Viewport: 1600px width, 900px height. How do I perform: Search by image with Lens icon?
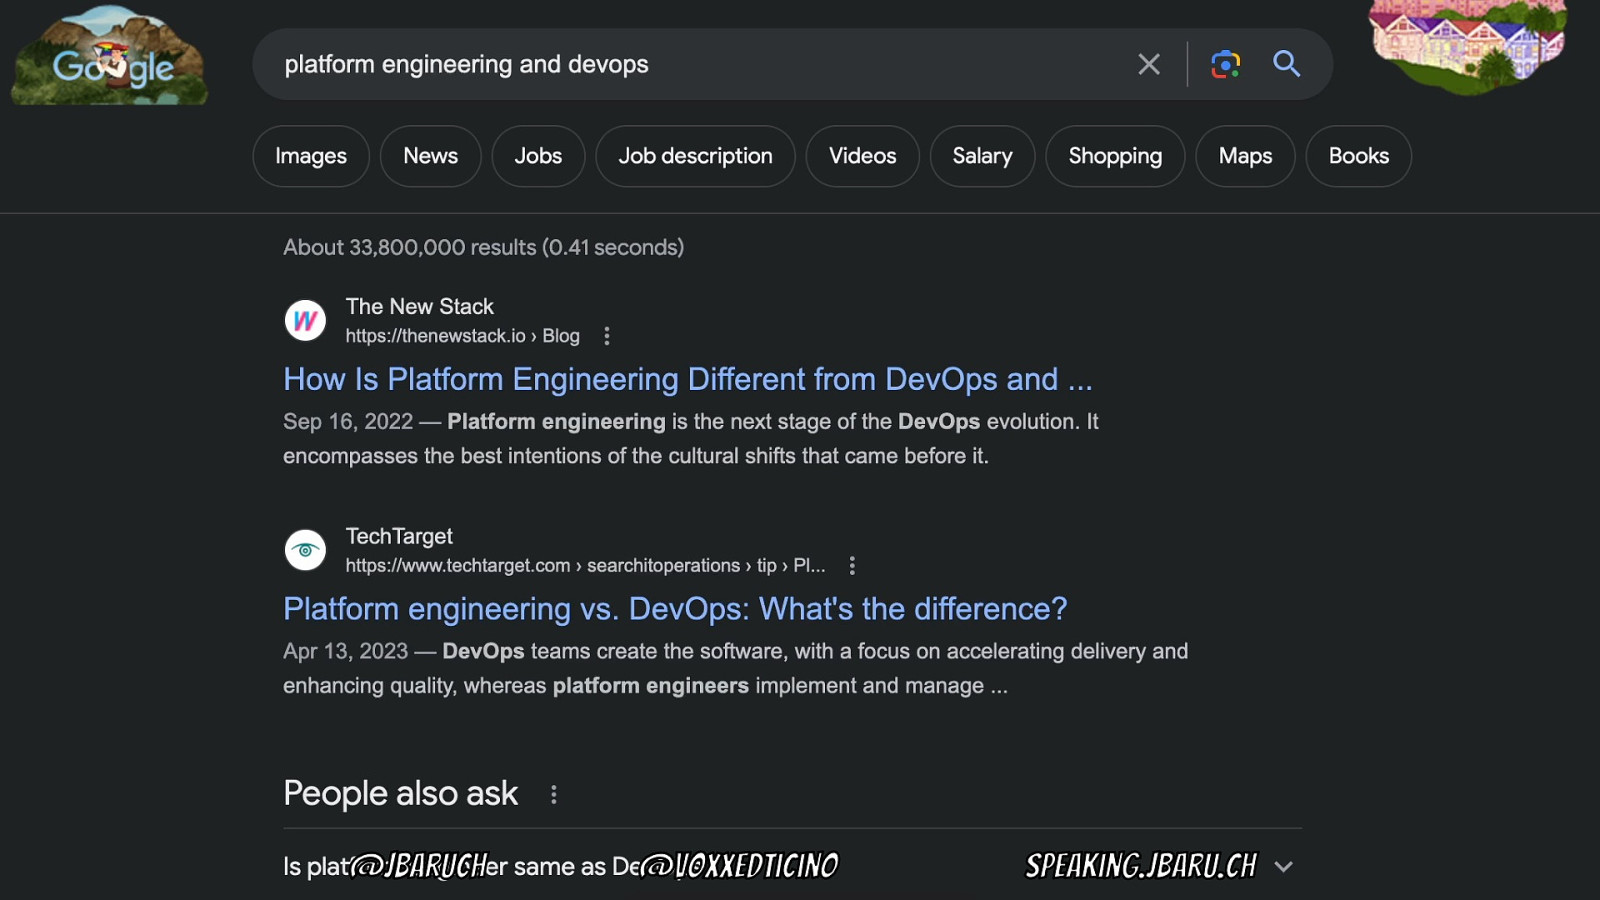coord(1225,64)
